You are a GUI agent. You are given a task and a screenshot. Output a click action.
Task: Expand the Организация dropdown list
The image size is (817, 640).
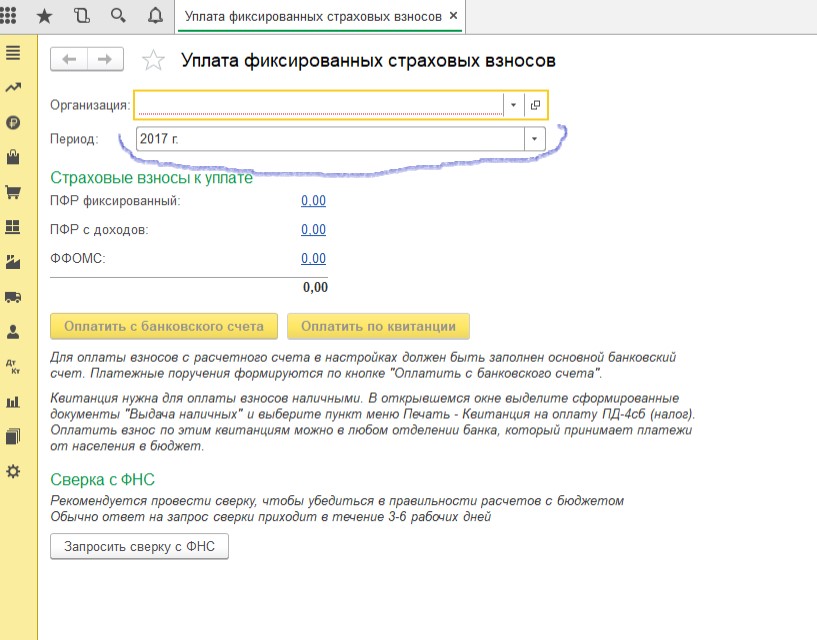(x=513, y=105)
